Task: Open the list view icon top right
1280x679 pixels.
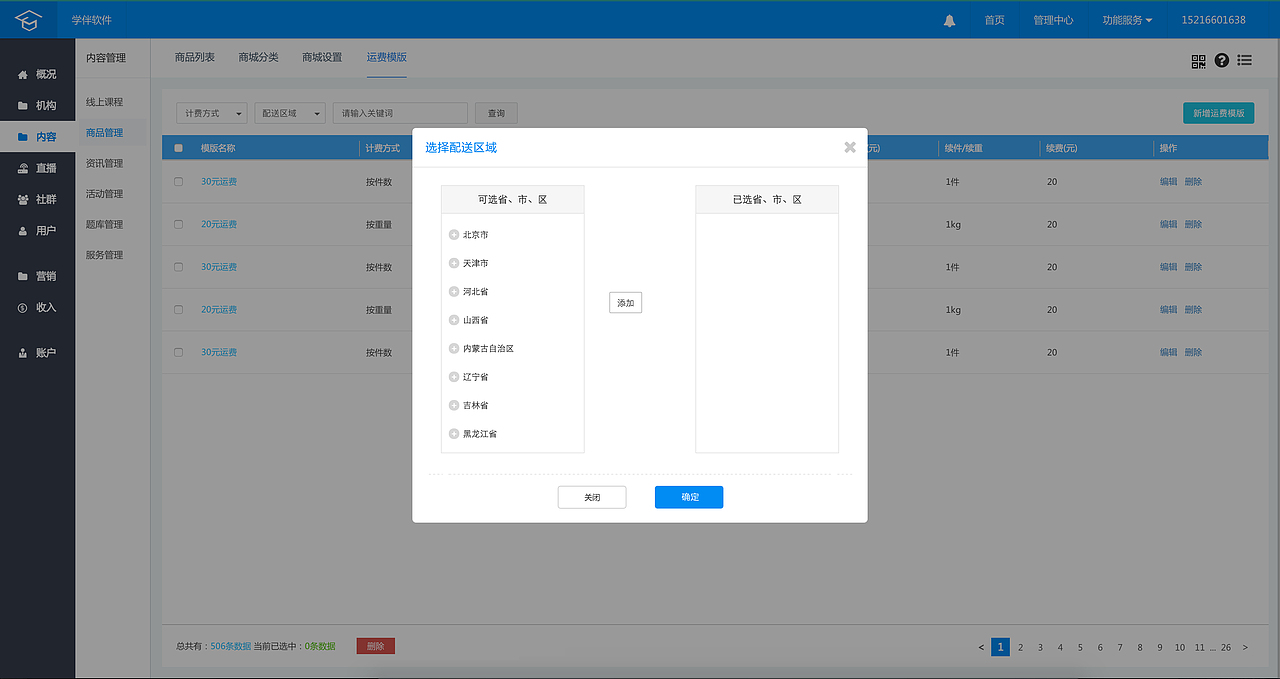Action: (1244, 61)
